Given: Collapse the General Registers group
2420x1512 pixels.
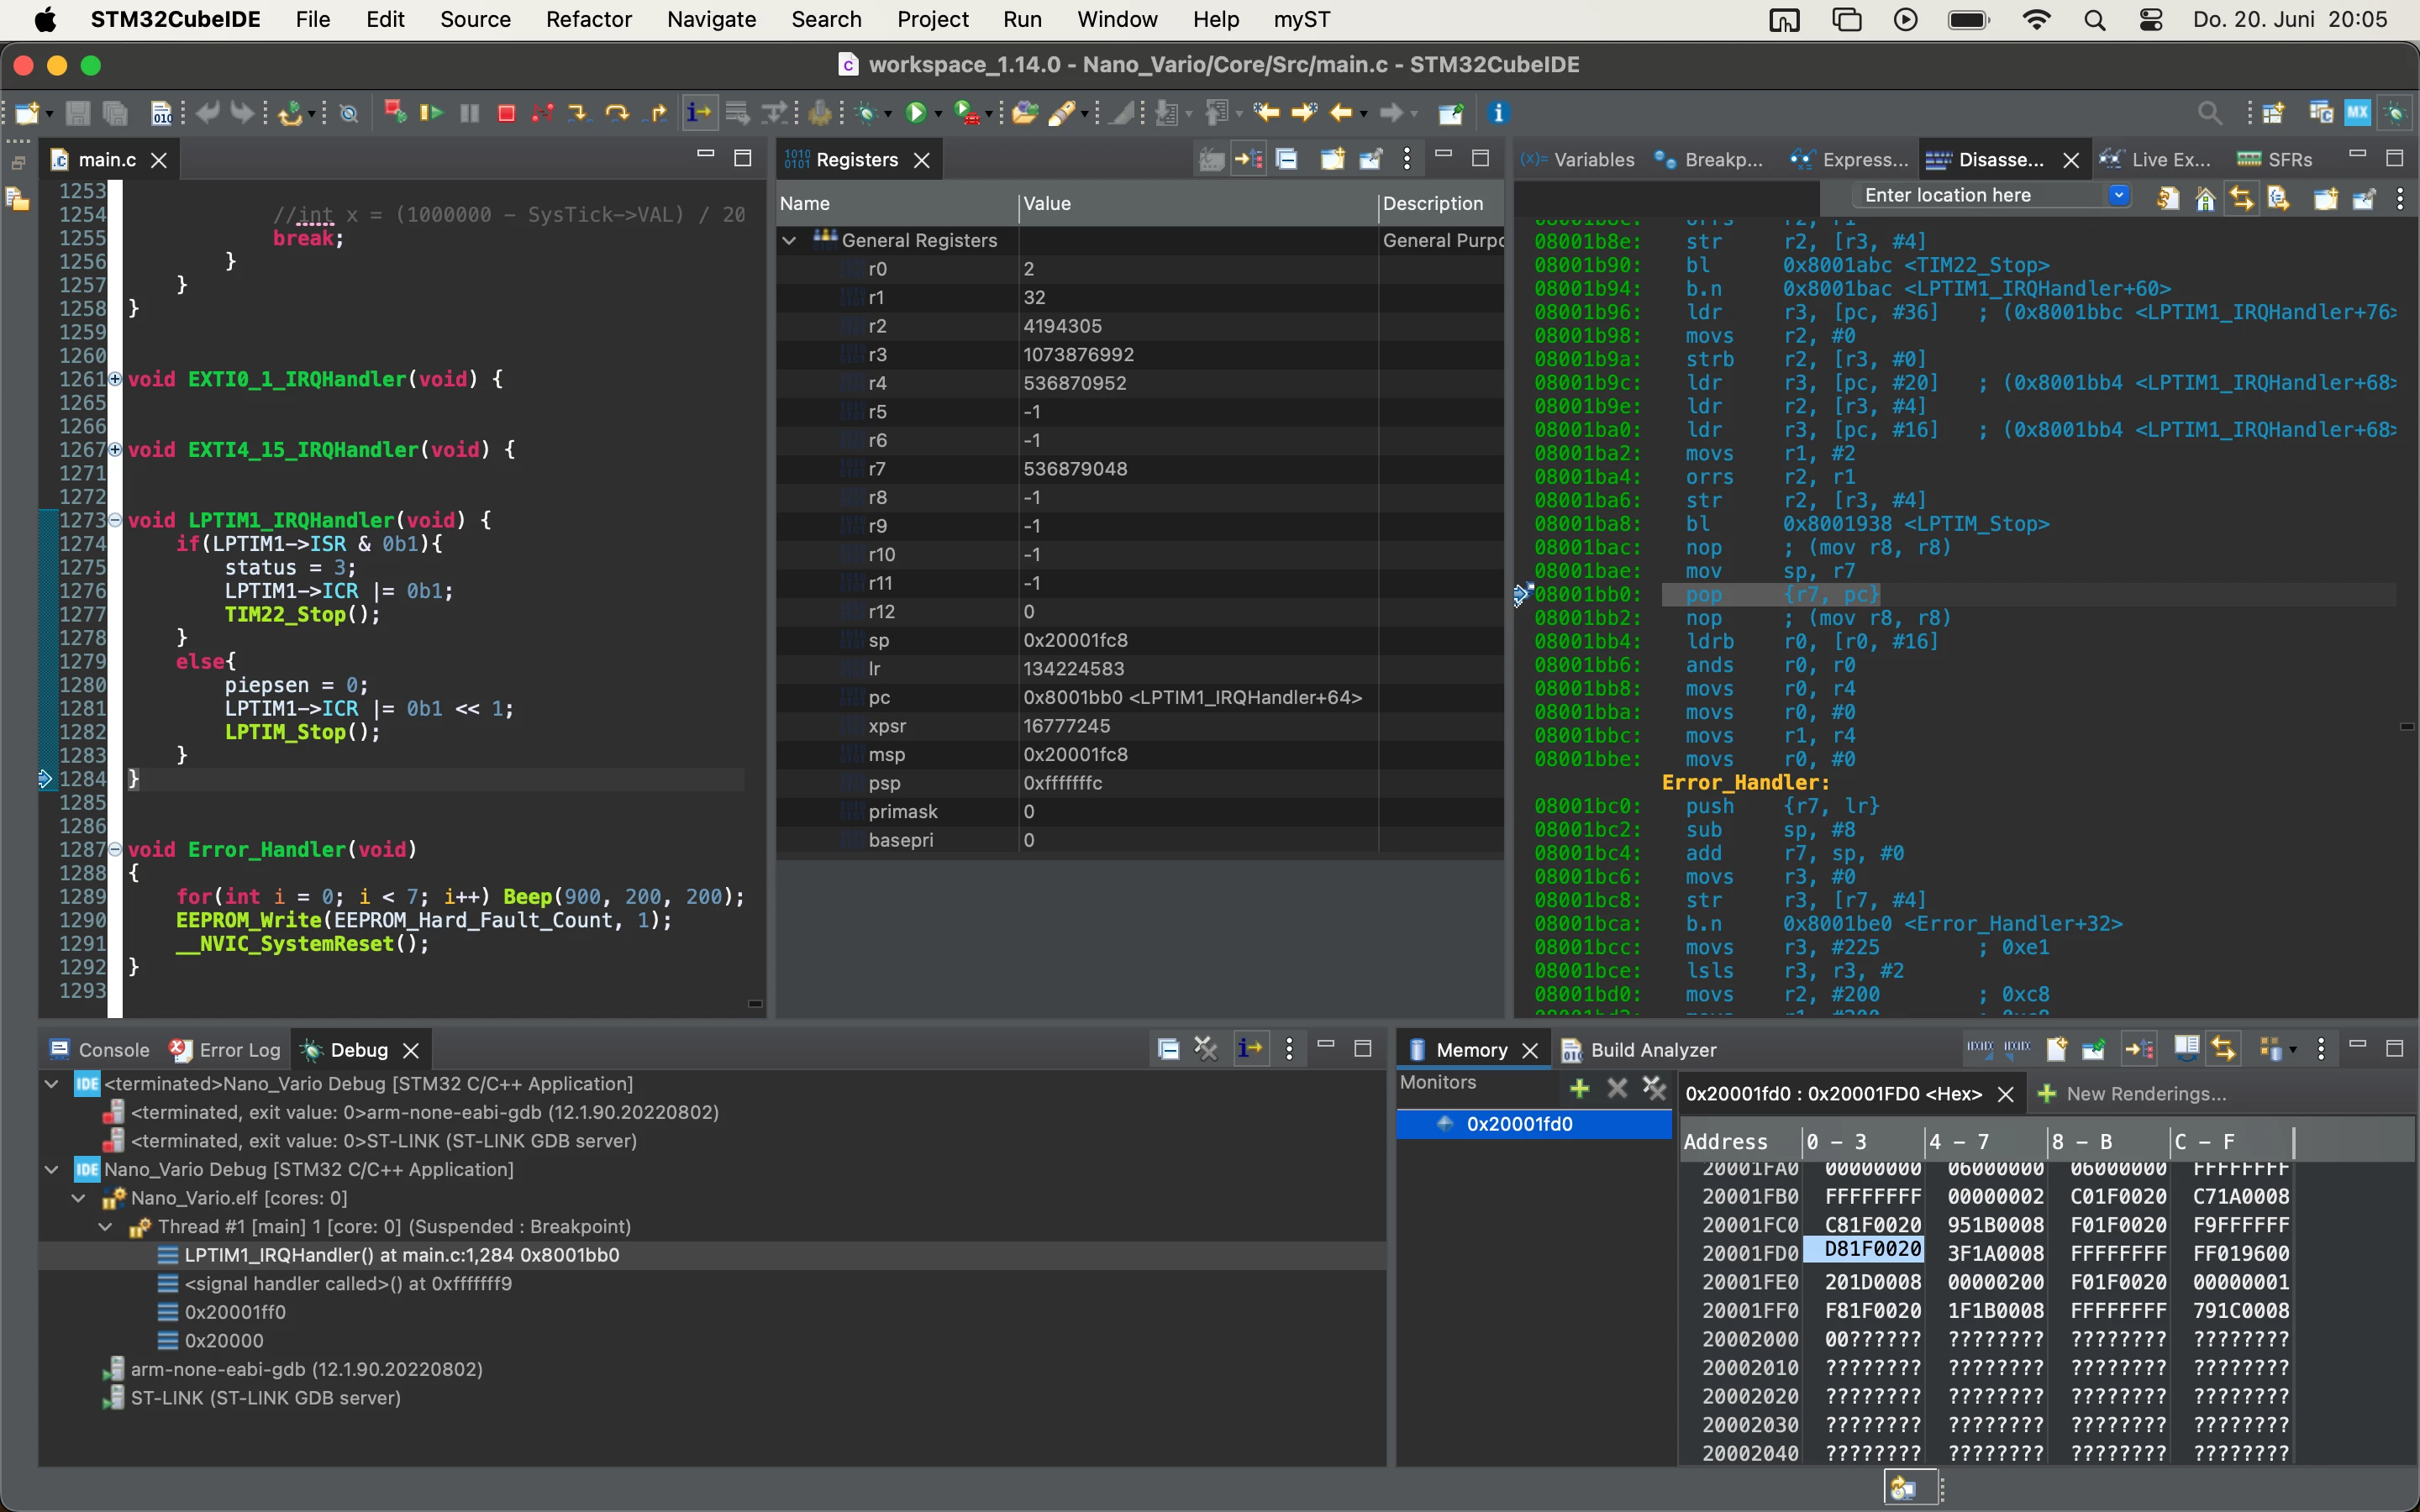Looking at the screenshot, I should pos(790,240).
